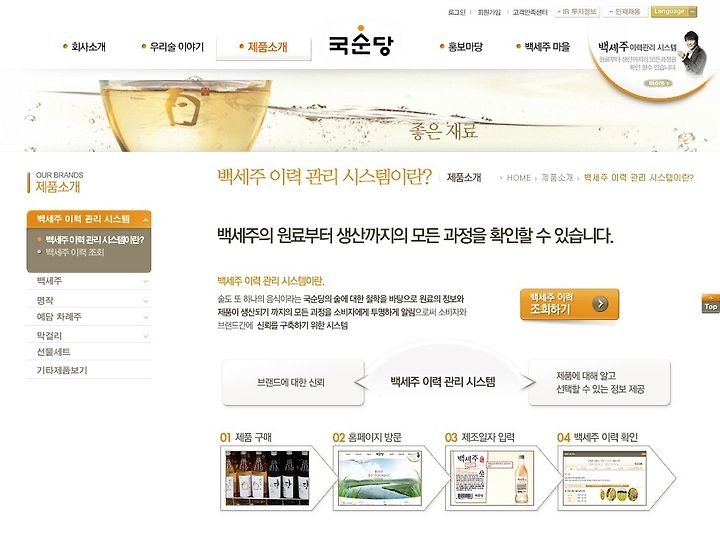Open the Language dropdown
The width and height of the screenshot is (720, 549).
(674, 12)
